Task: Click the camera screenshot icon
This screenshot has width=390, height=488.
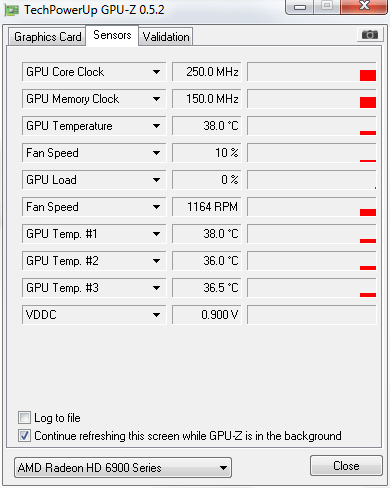Action: pos(370,35)
